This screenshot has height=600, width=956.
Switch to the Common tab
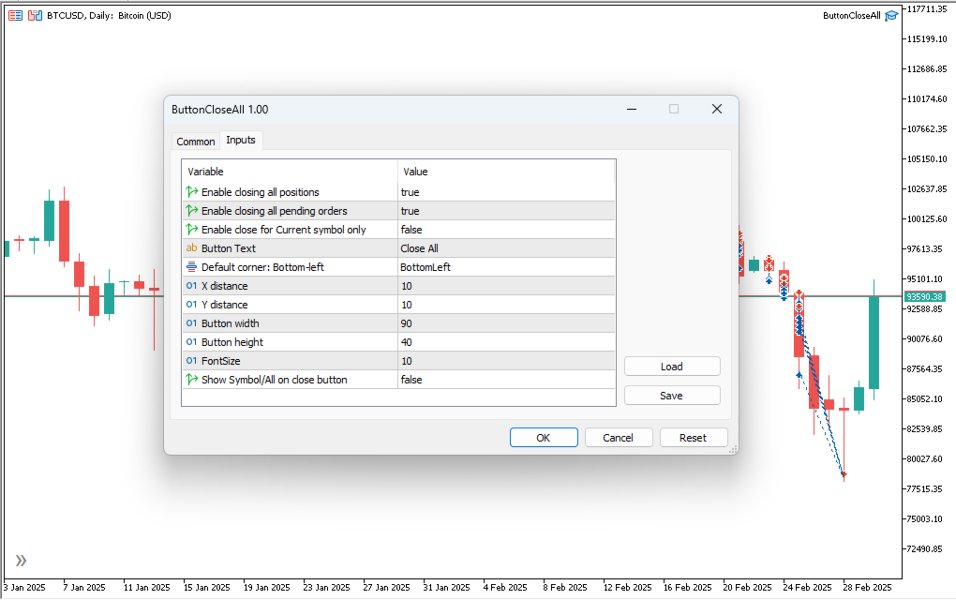coord(194,141)
